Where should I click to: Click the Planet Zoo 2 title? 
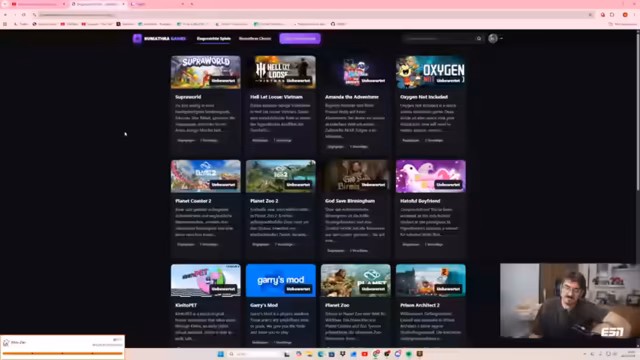(264, 201)
